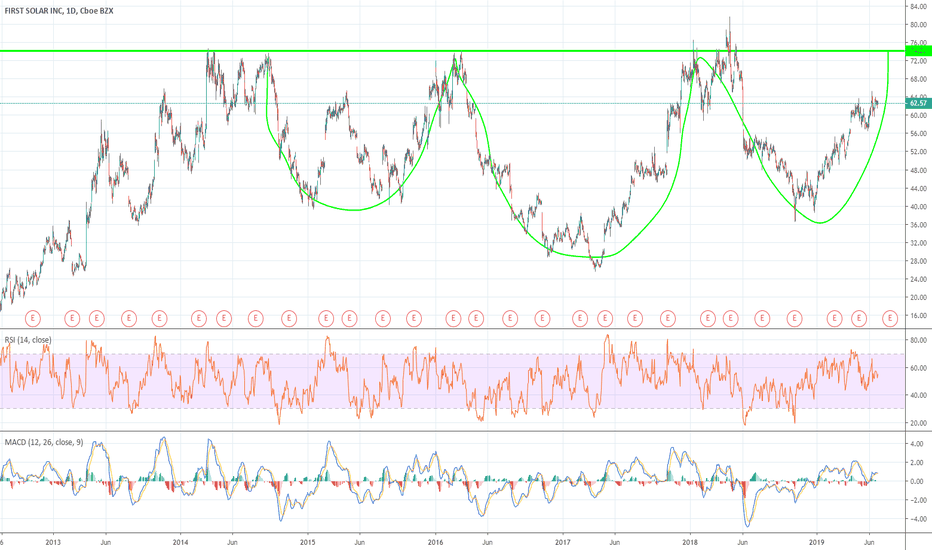The height and width of the screenshot is (550, 932).
Task: Click the 80.00 level on RSI scale
Action: [x=918, y=341]
